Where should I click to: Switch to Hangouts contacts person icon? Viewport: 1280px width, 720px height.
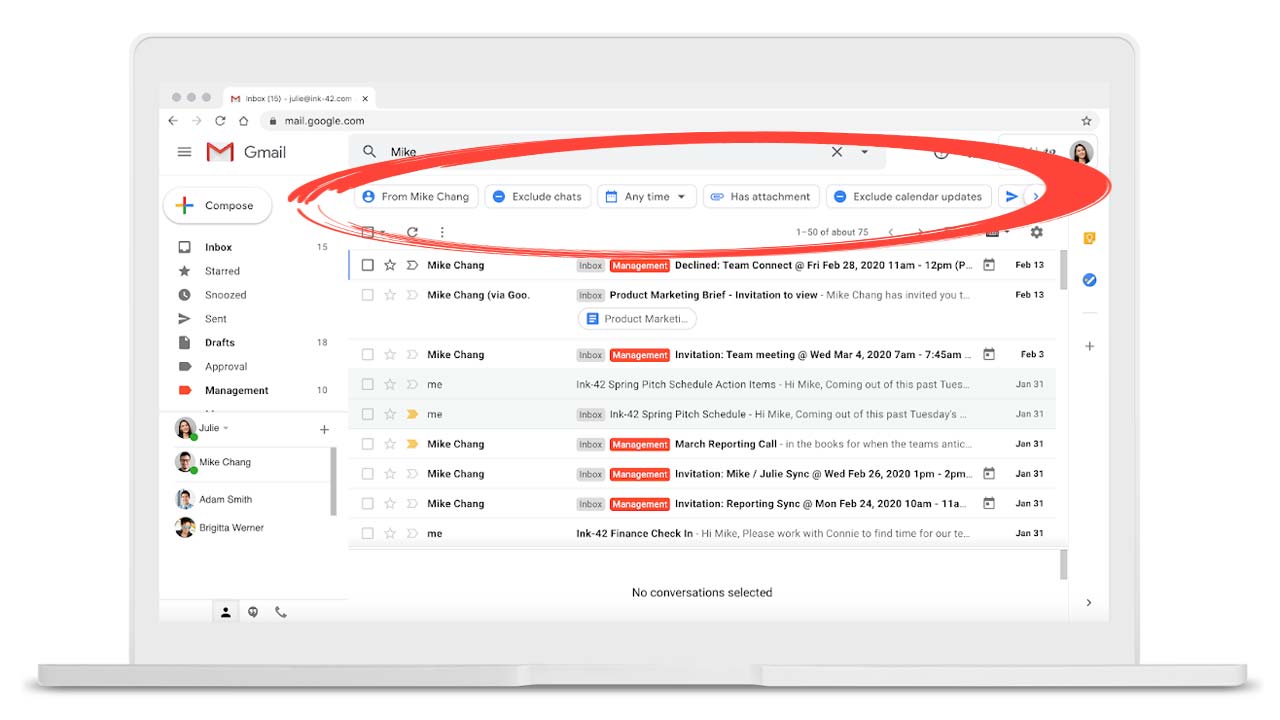tap(226, 612)
